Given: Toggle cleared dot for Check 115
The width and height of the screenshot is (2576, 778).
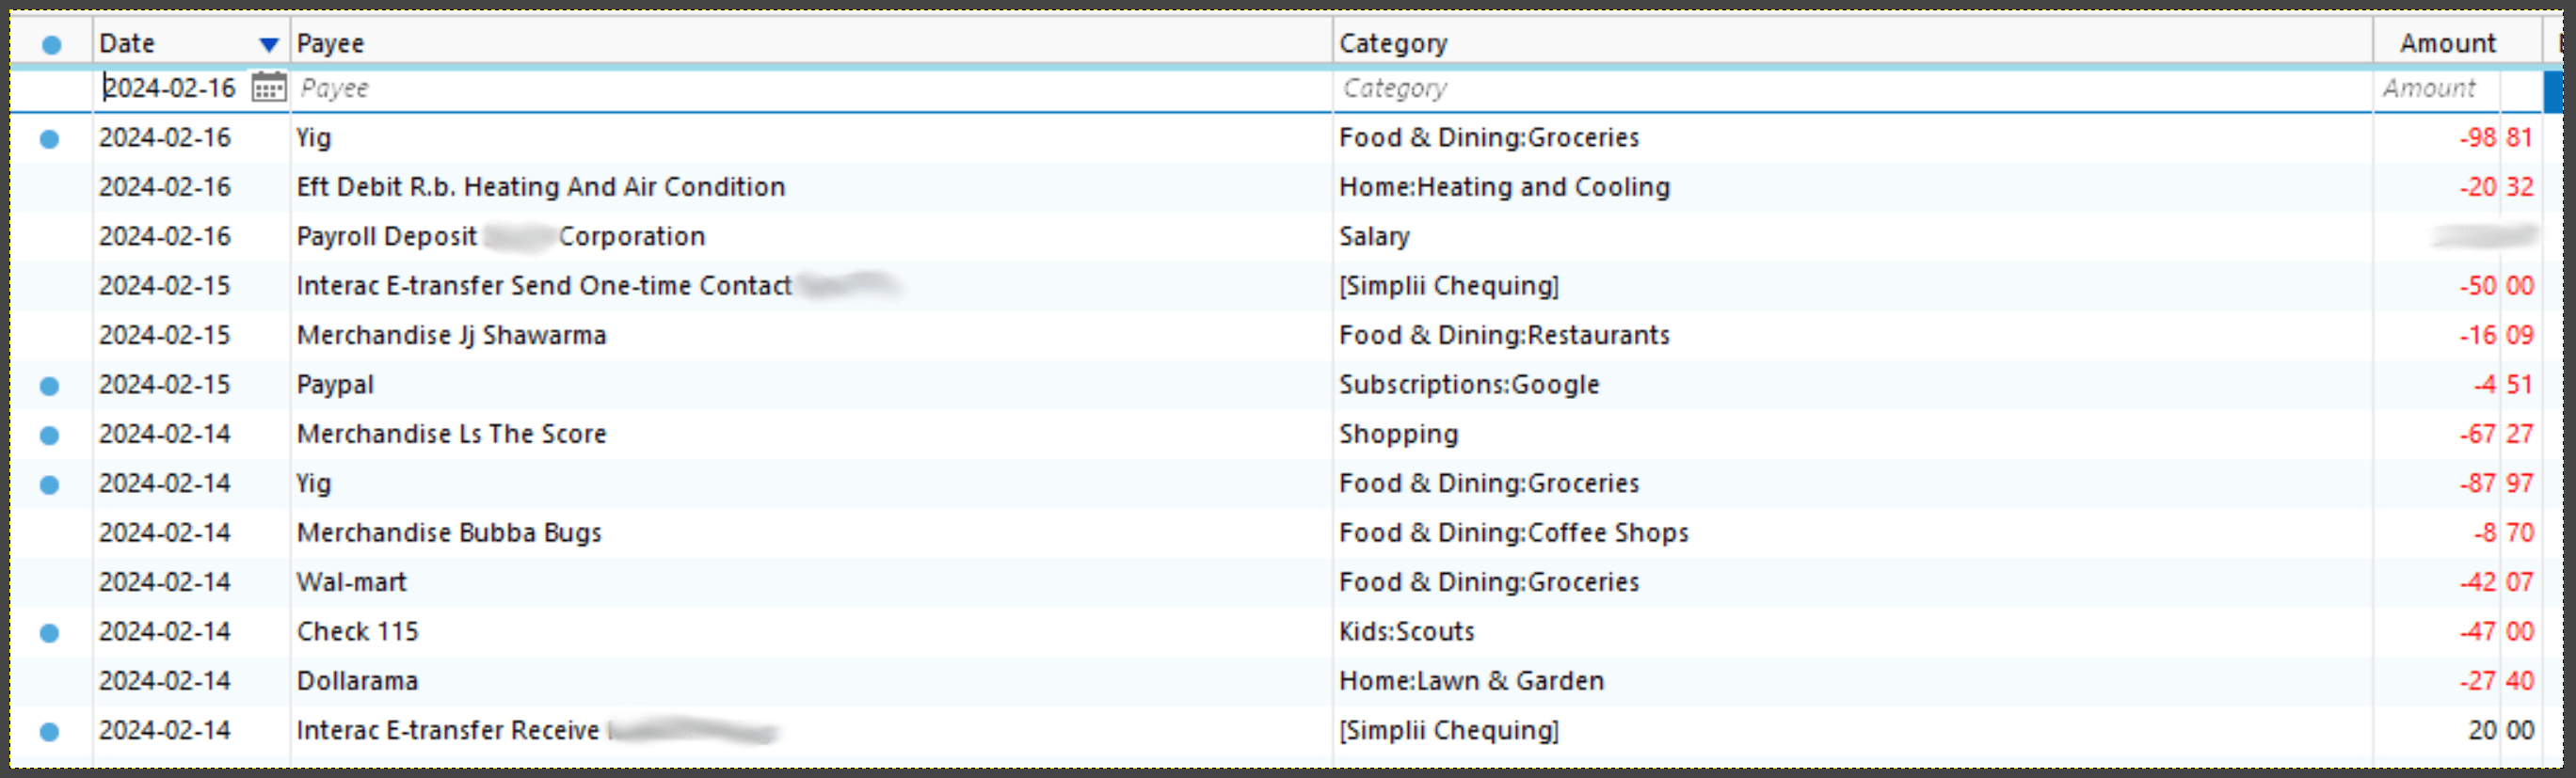Looking at the screenshot, I should tap(49, 633).
